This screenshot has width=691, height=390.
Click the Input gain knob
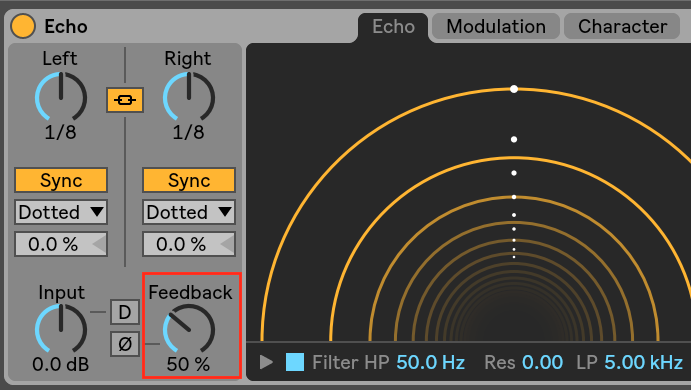(x=61, y=329)
